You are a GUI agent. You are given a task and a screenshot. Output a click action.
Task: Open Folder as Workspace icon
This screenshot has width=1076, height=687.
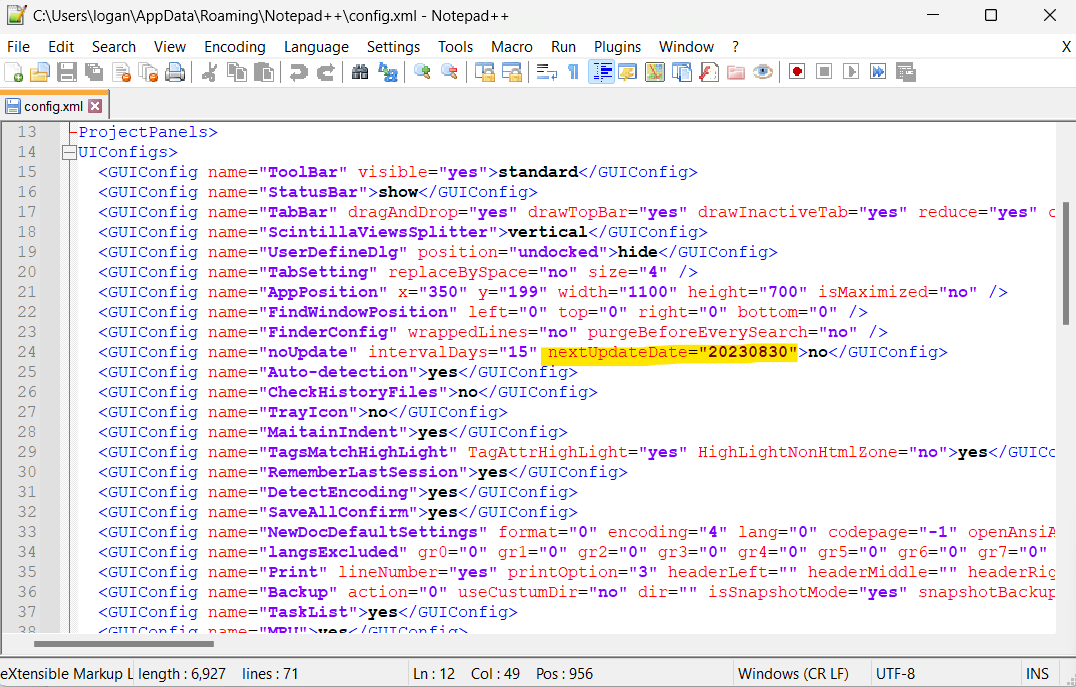[x=736, y=72]
